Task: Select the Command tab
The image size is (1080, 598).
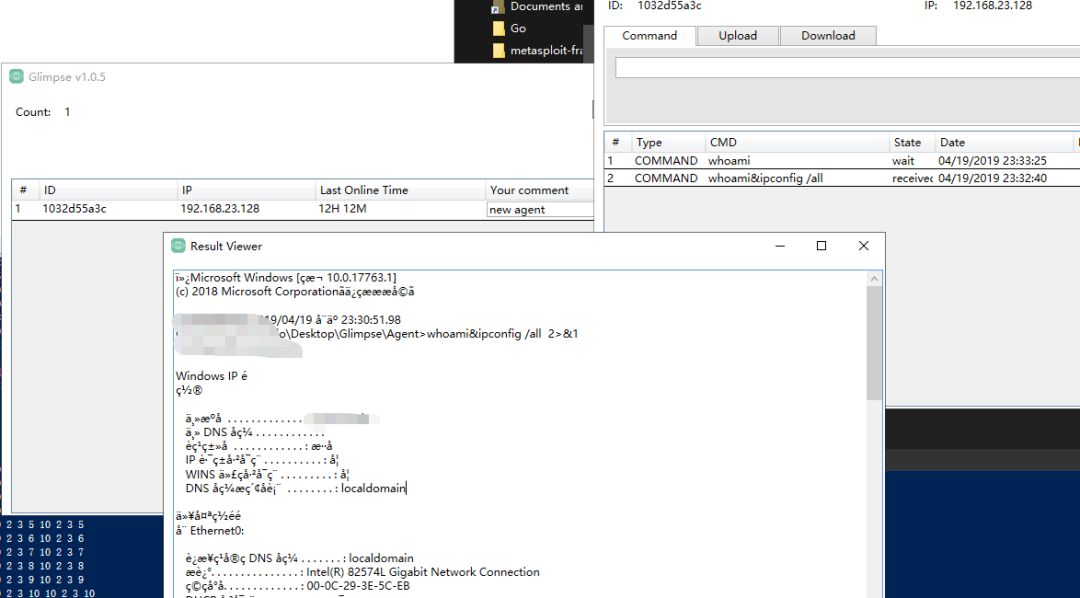Action: click(x=649, y=36)
